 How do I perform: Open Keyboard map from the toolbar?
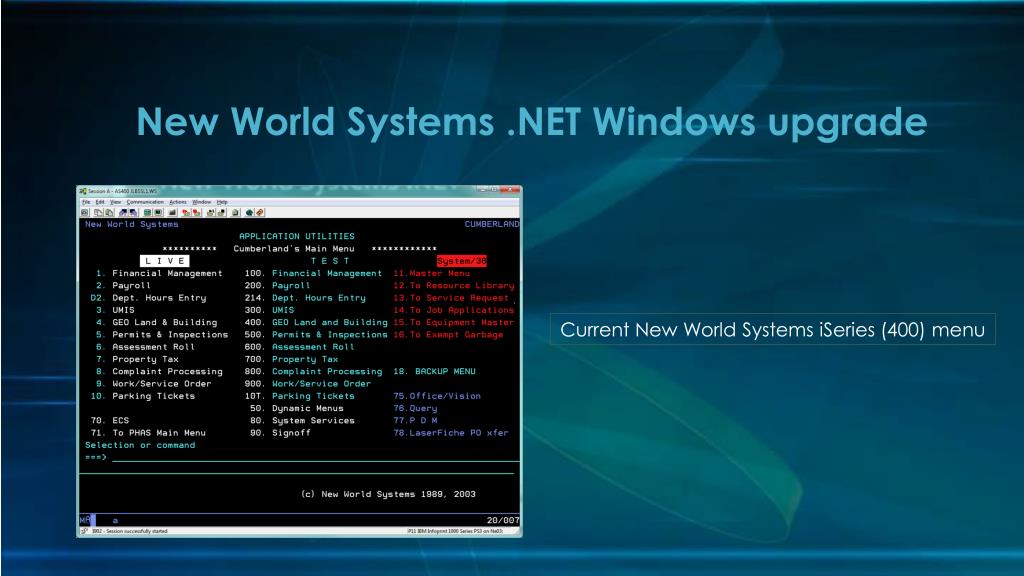[x=172, y=212]
